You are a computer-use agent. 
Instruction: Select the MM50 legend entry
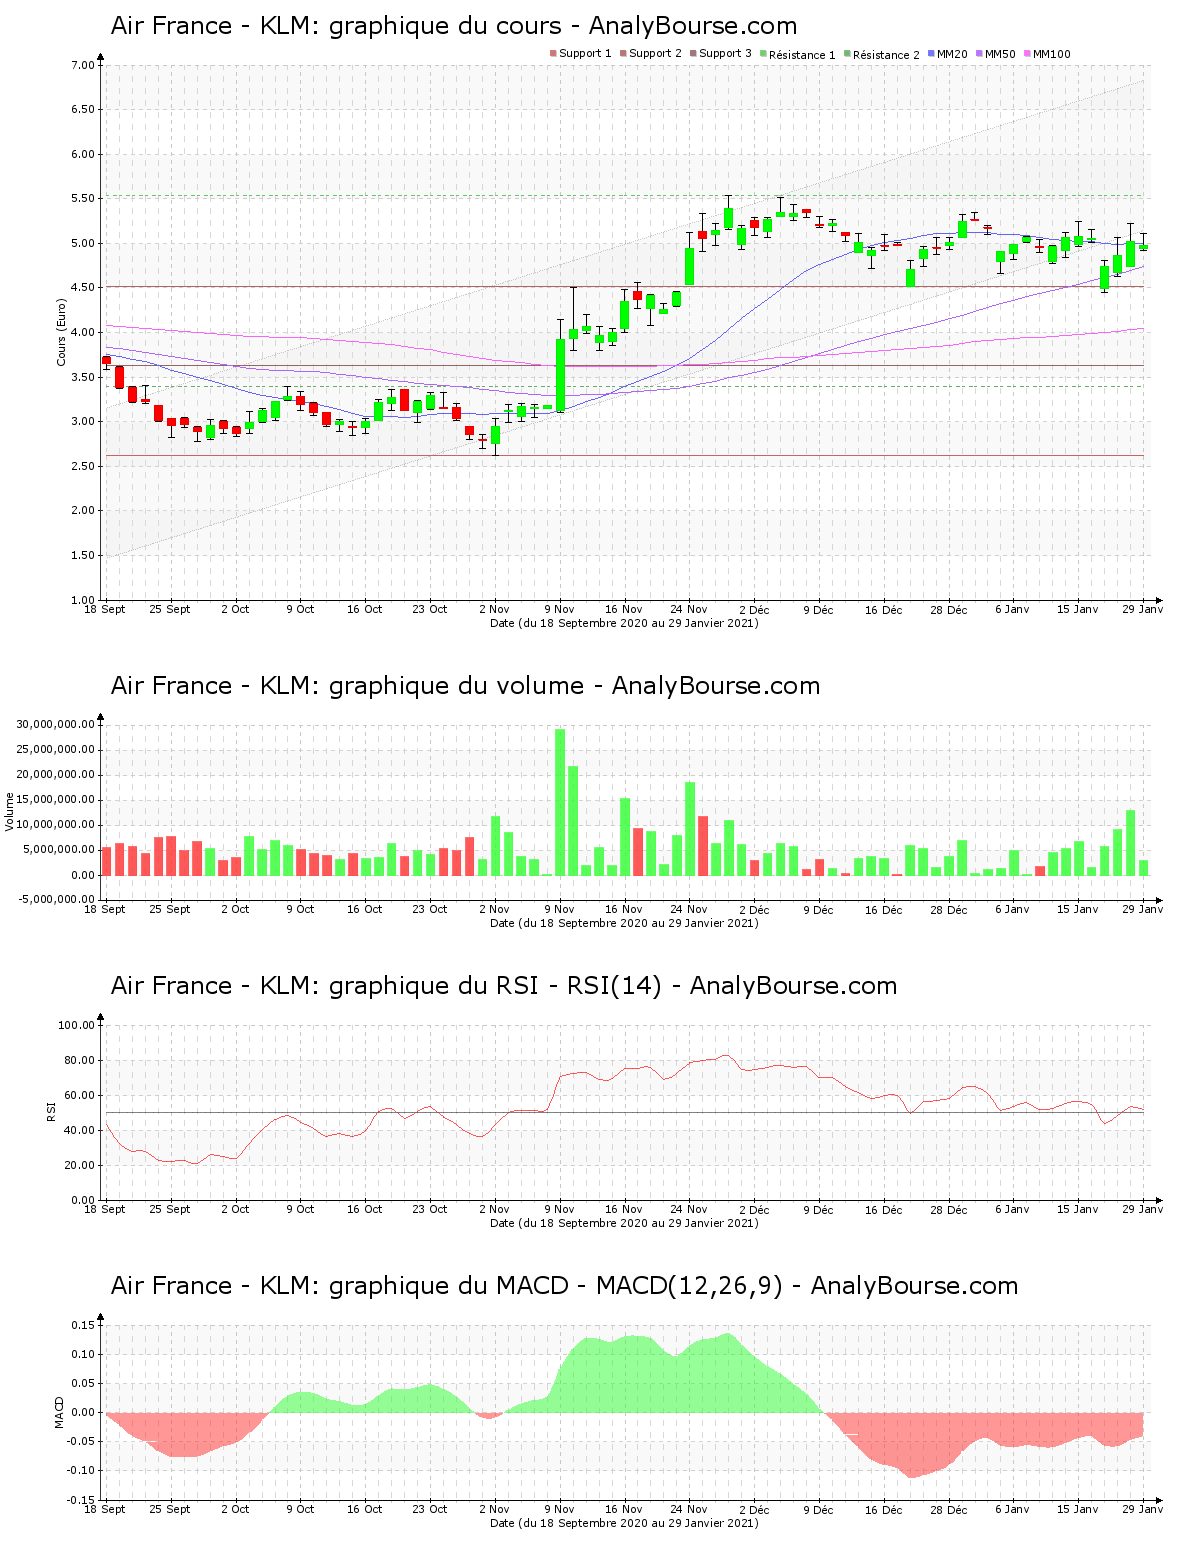999,54
